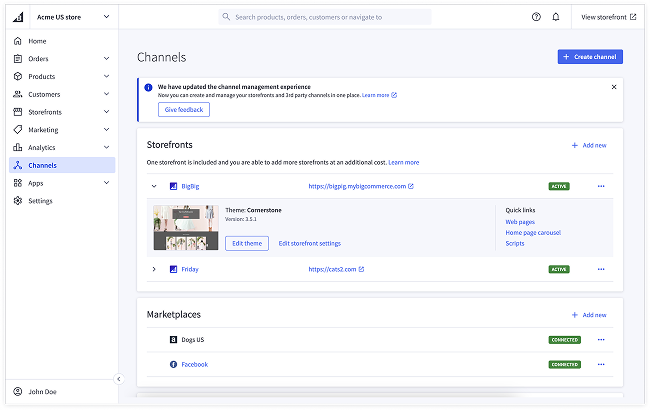Dismiss the channel management update banner

point(614,87)
